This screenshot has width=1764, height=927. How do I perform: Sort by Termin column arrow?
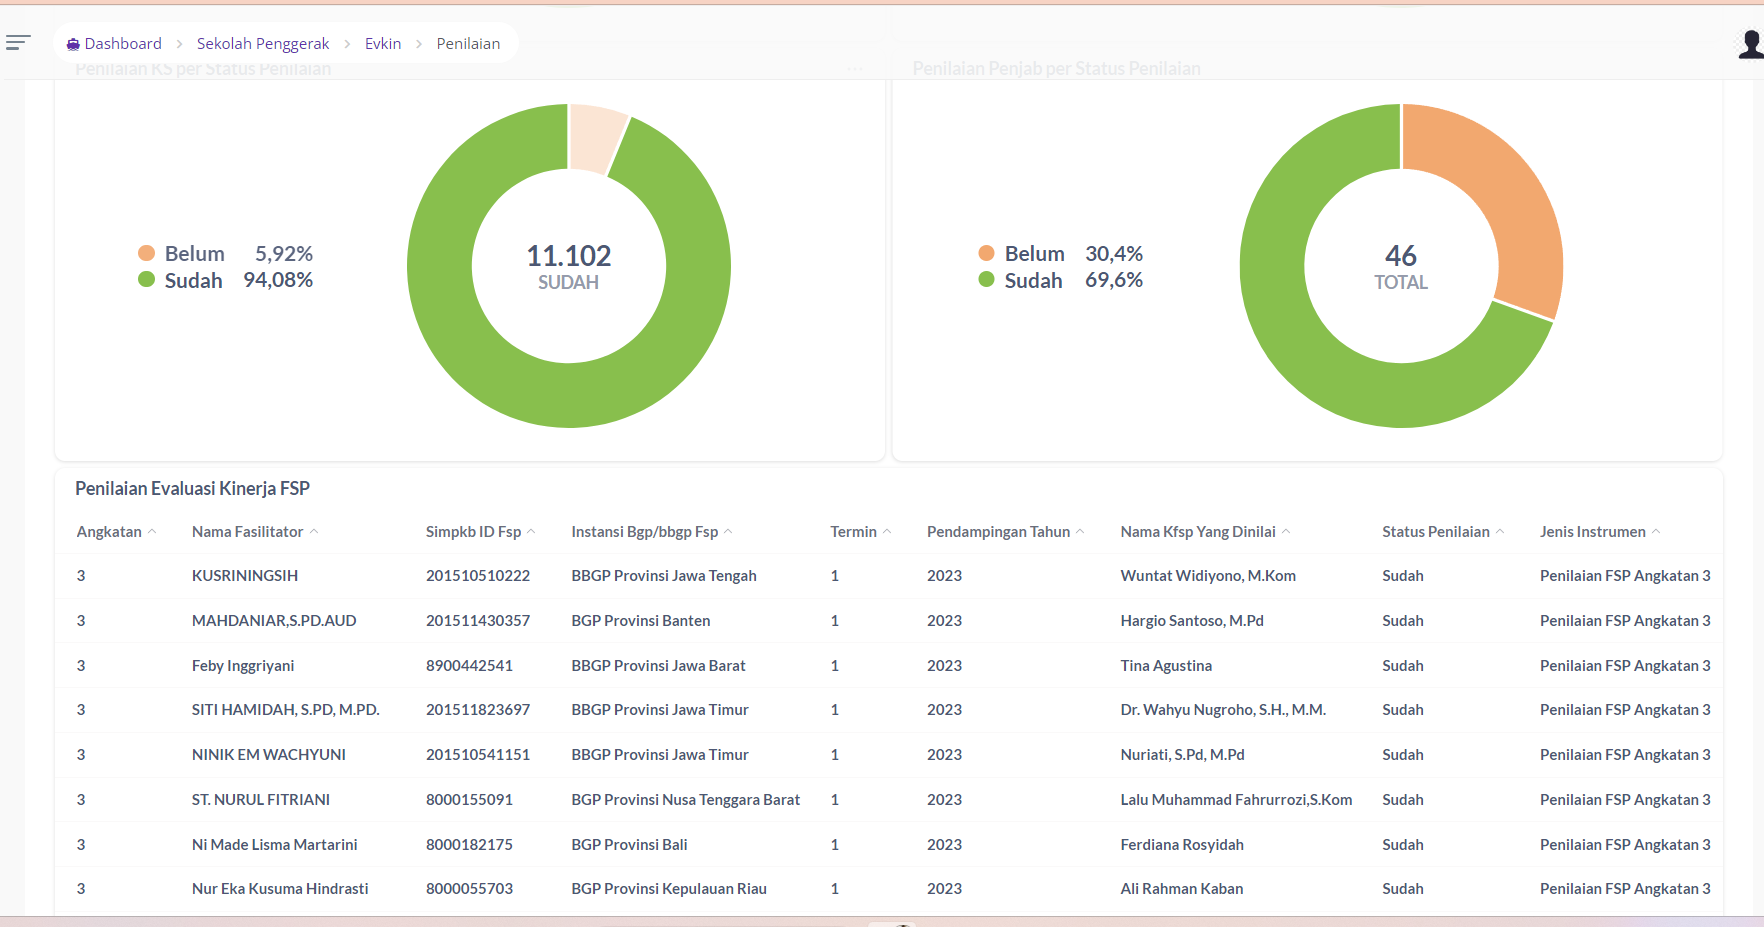click(x=887, y=532)
